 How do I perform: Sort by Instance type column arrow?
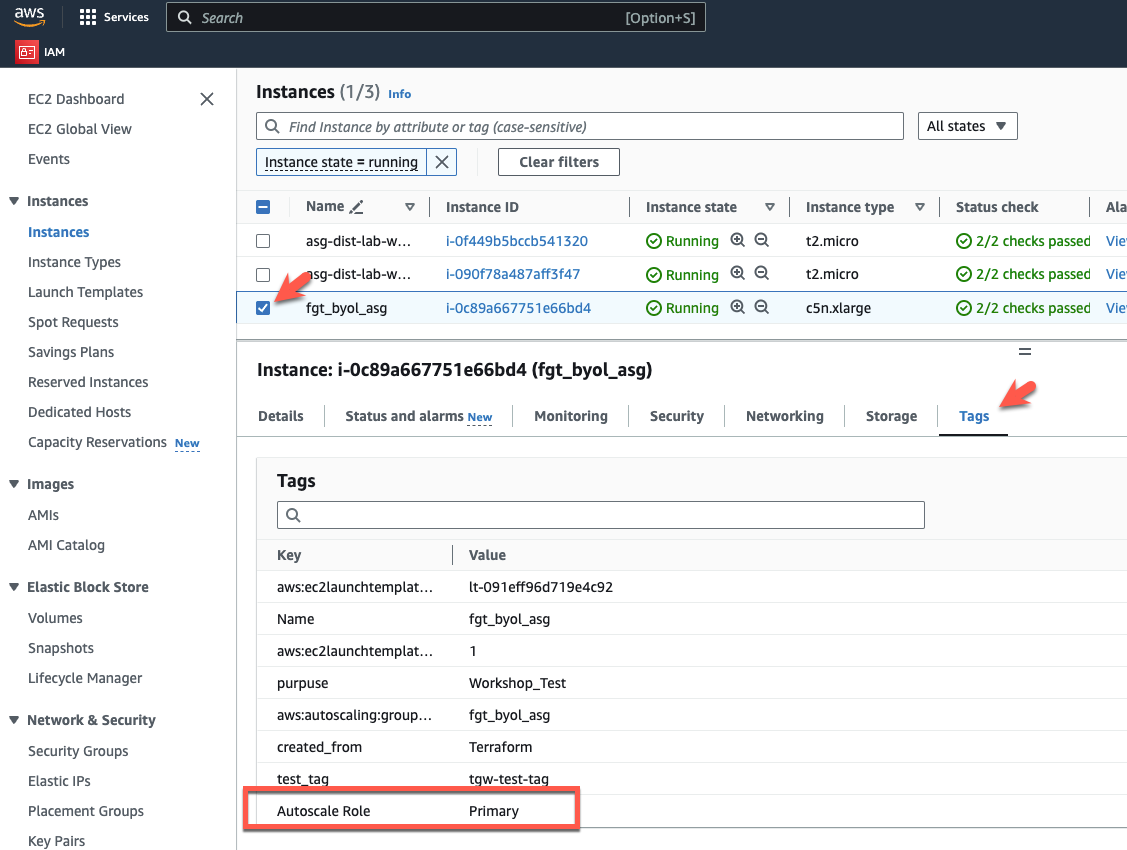[x=919, y=207]
